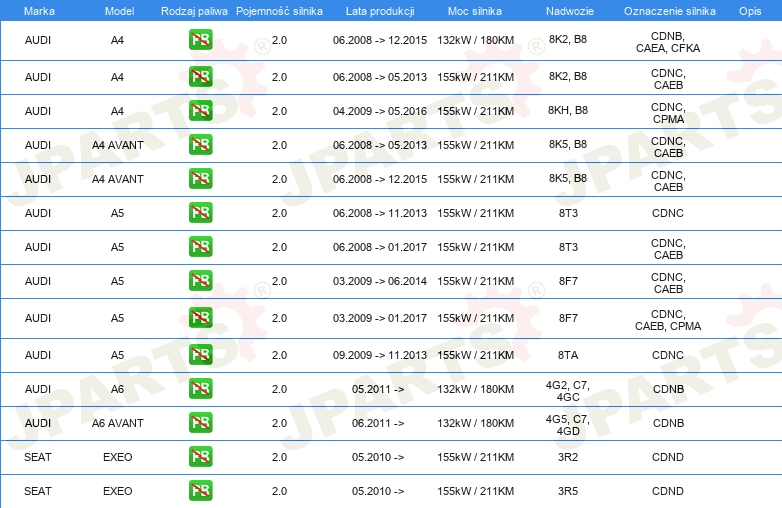Click fuel icon in A5 8F7 row ending 01.2017
This screenshot has height=508, width=782.
[x=200, y=318]
